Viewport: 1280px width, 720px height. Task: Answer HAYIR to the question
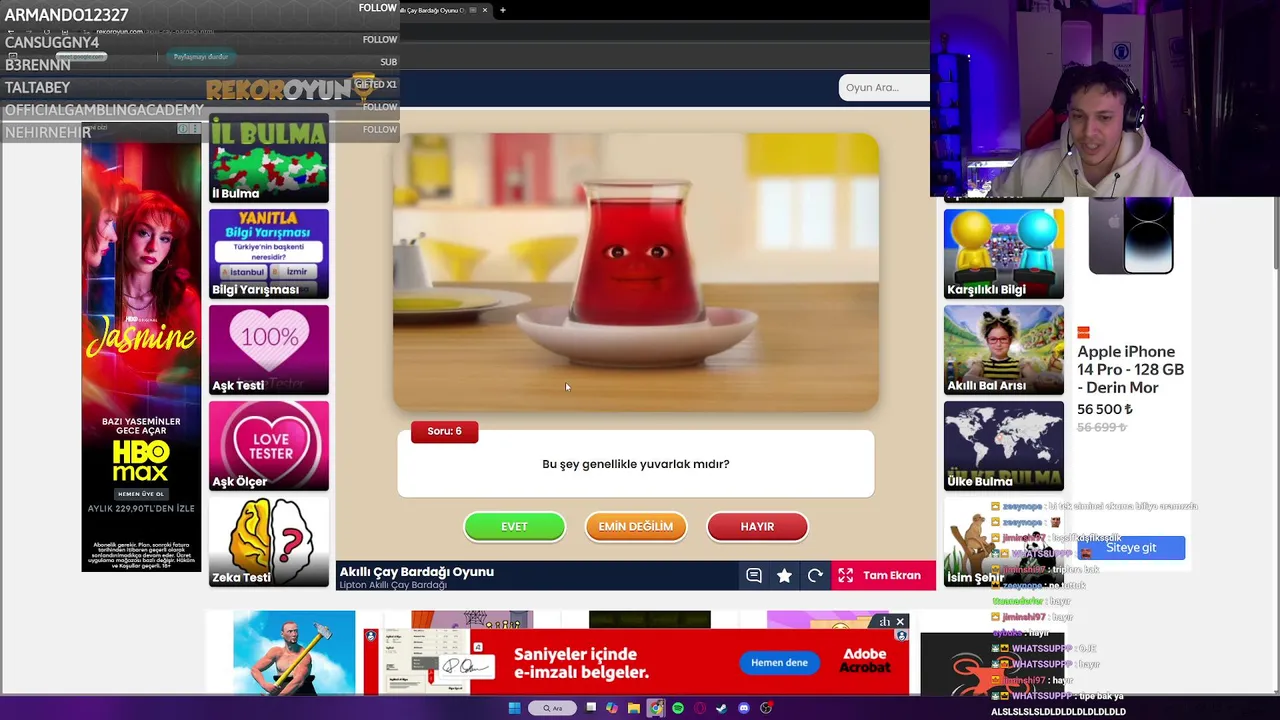(757, 526)
